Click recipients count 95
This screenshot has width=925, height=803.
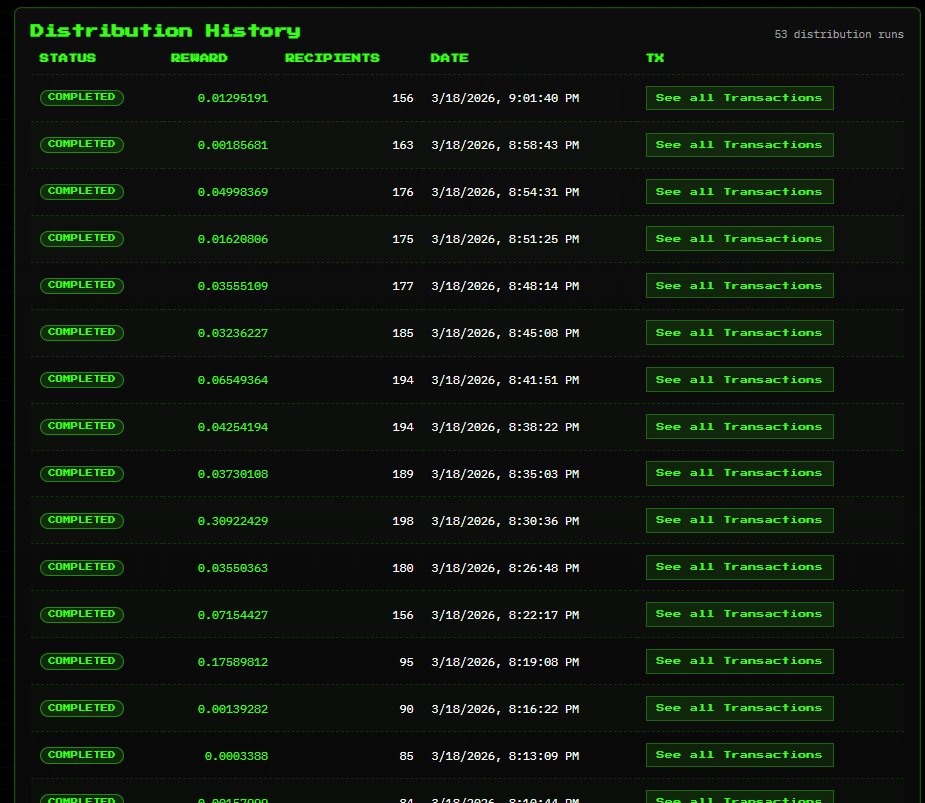[406, 662]
